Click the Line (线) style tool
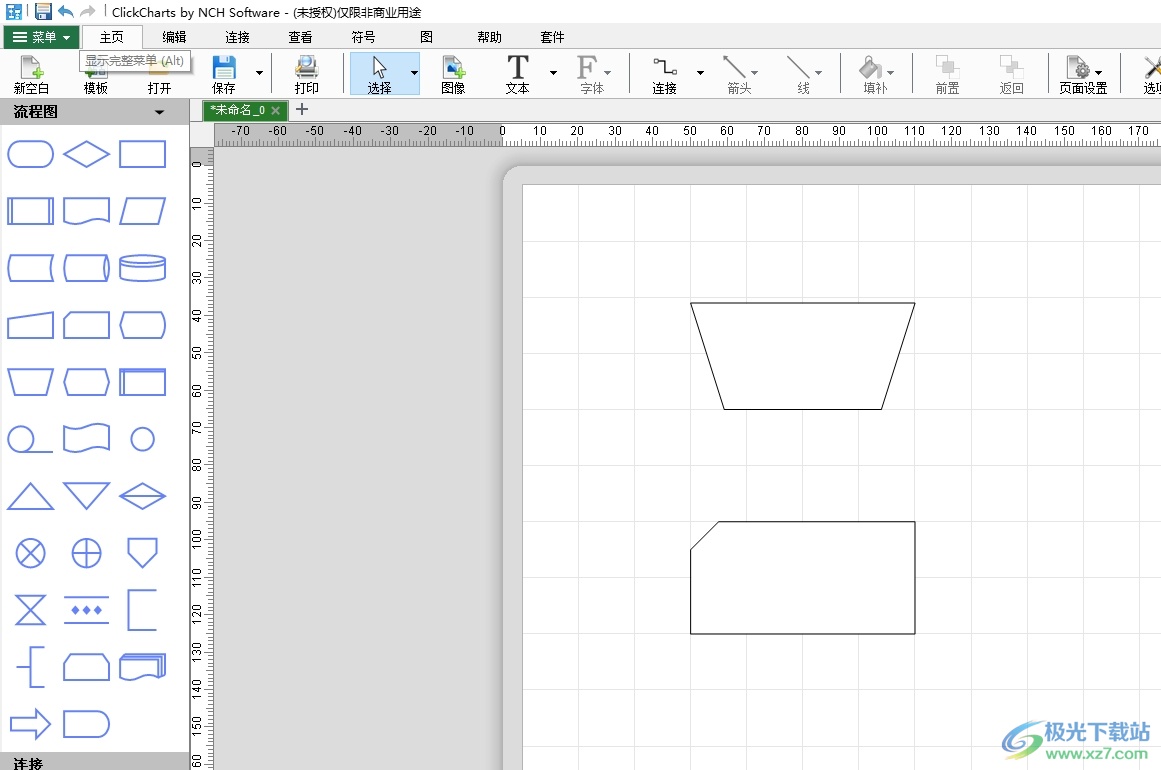Viewport: 1161px width, 770px height. click(803, 74)
